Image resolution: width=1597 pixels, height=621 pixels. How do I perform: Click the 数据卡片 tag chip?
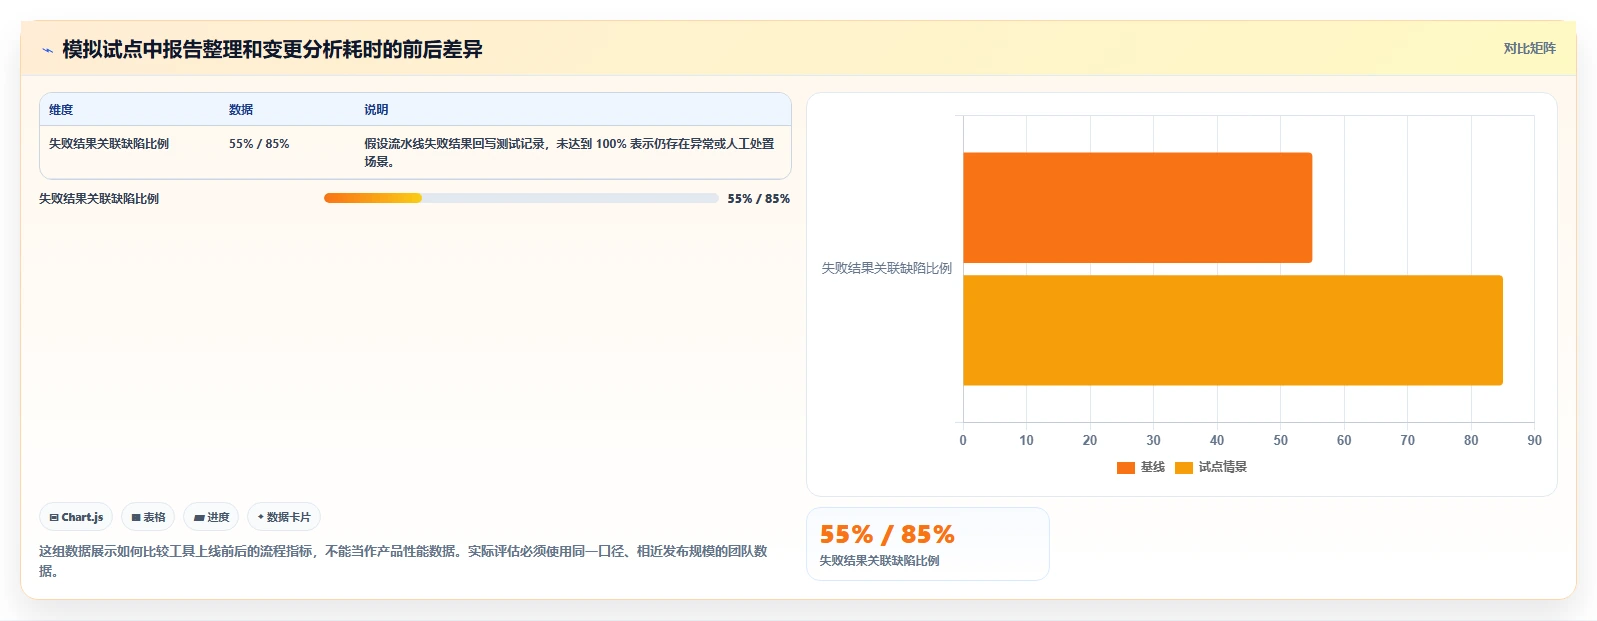(284, 517)
